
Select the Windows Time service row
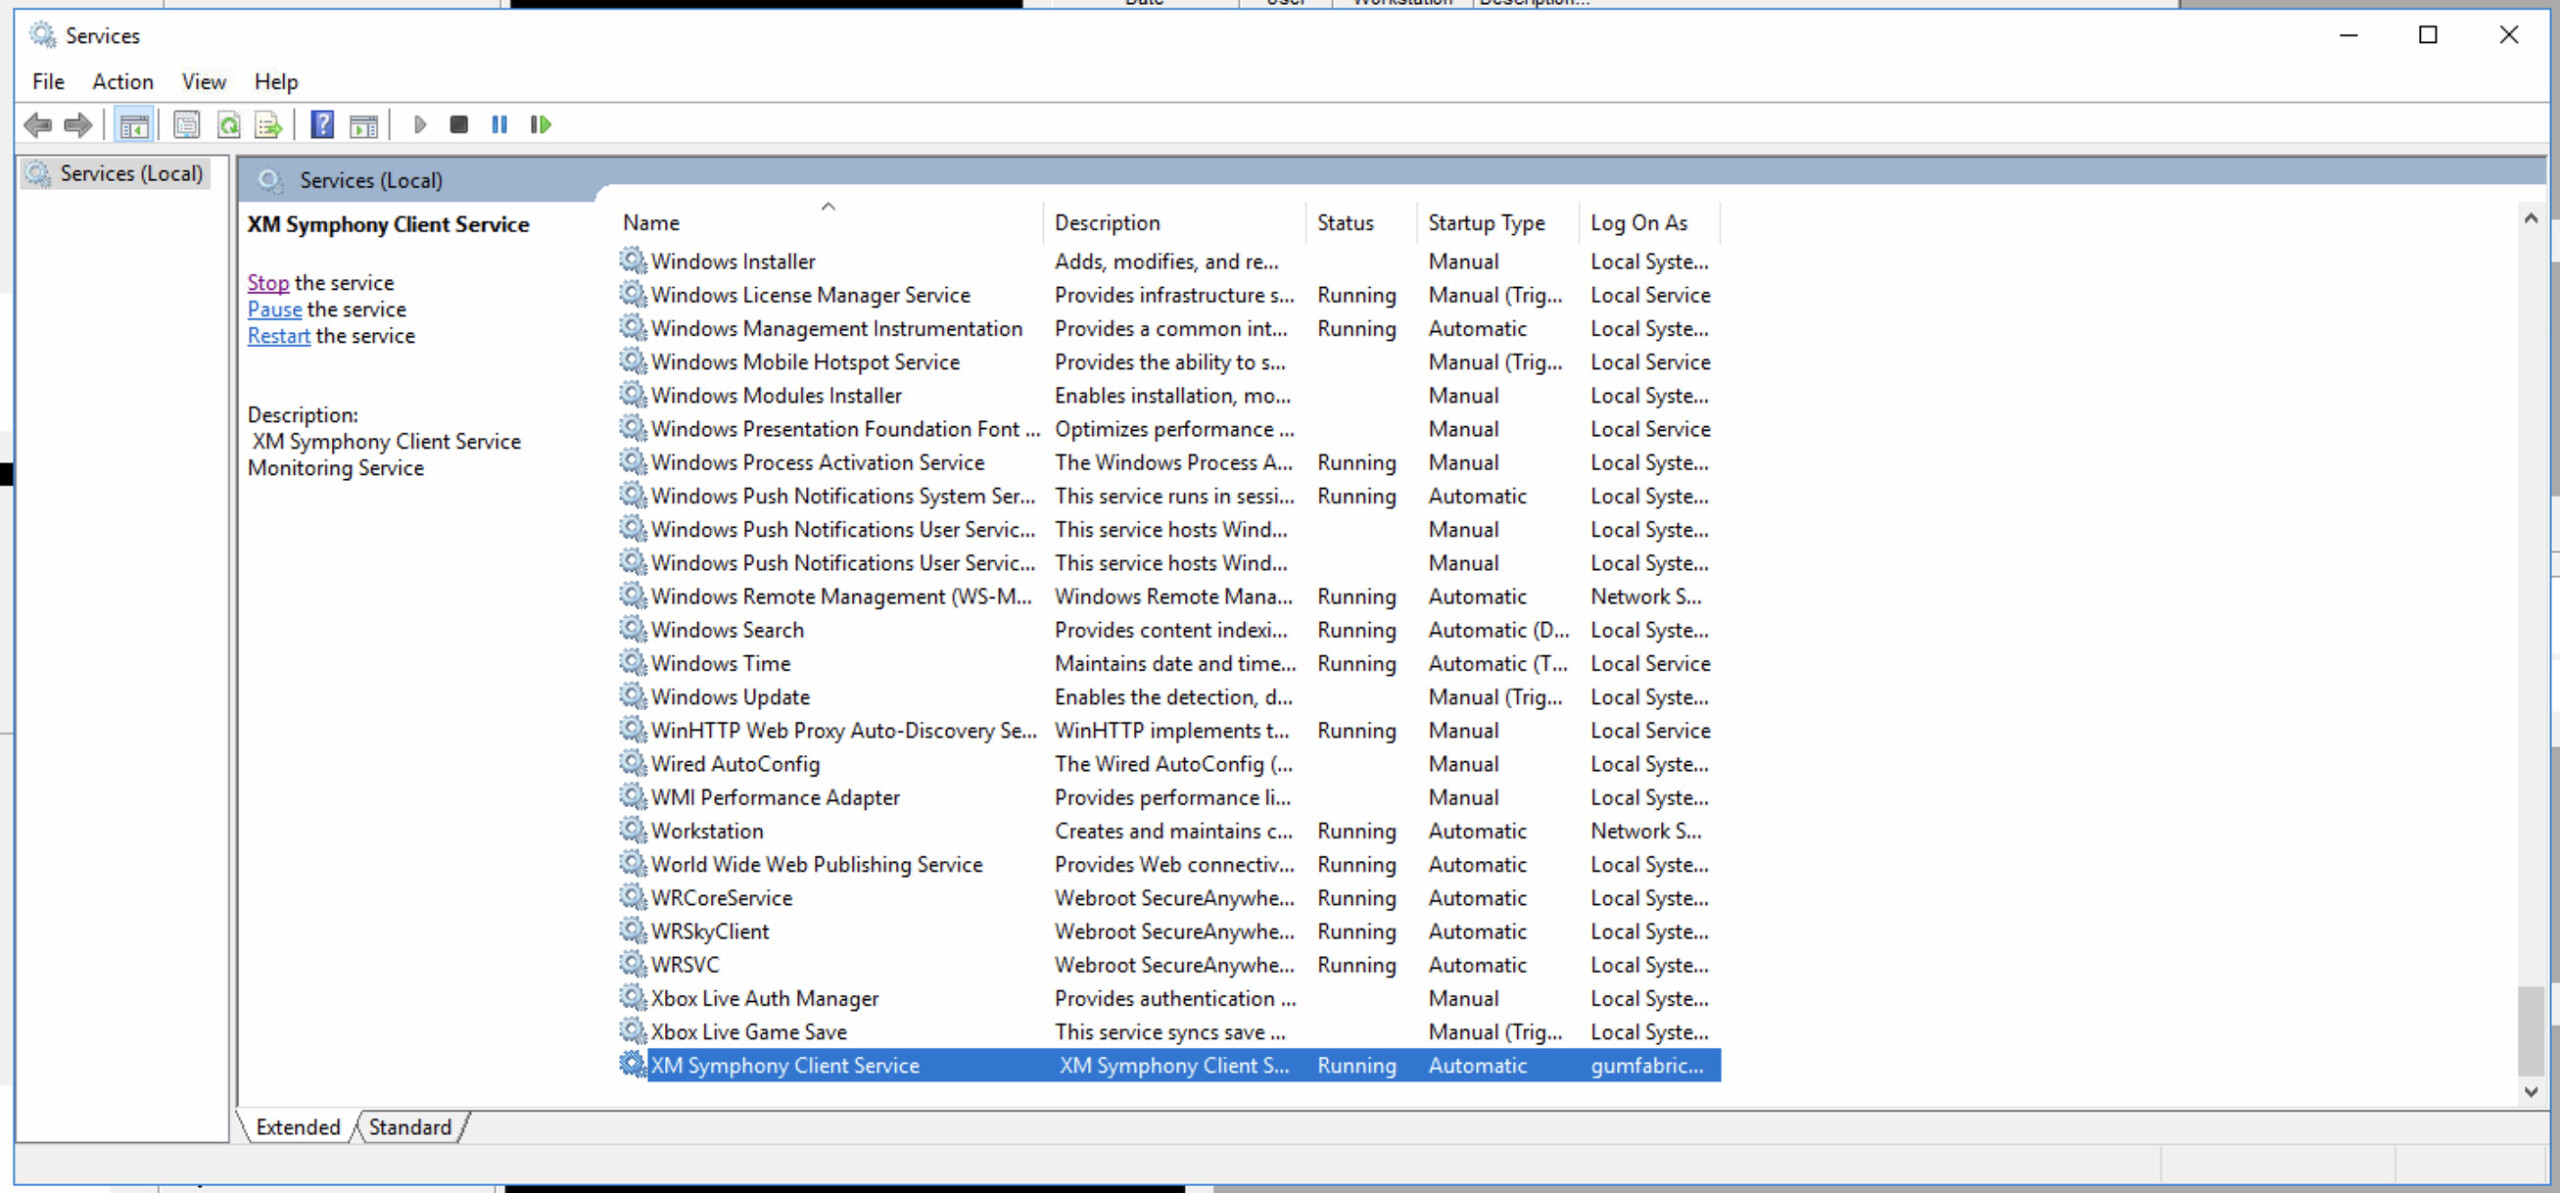click(x=1169, y=664)
